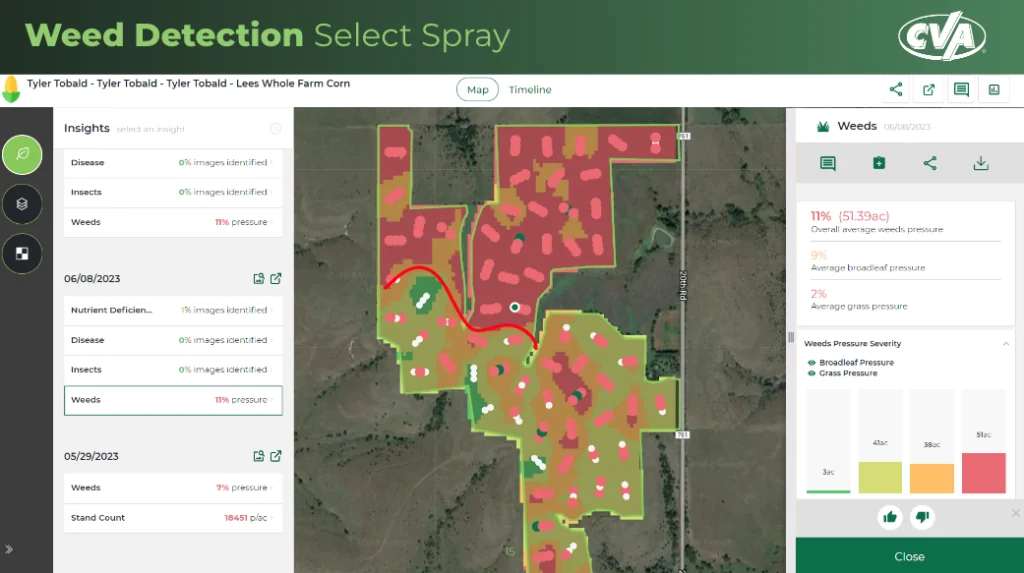The height and width of the screenshot is (573, 1024).
Task: Click field name Lees Whole Farm Corn
Action: coord(293,84)
